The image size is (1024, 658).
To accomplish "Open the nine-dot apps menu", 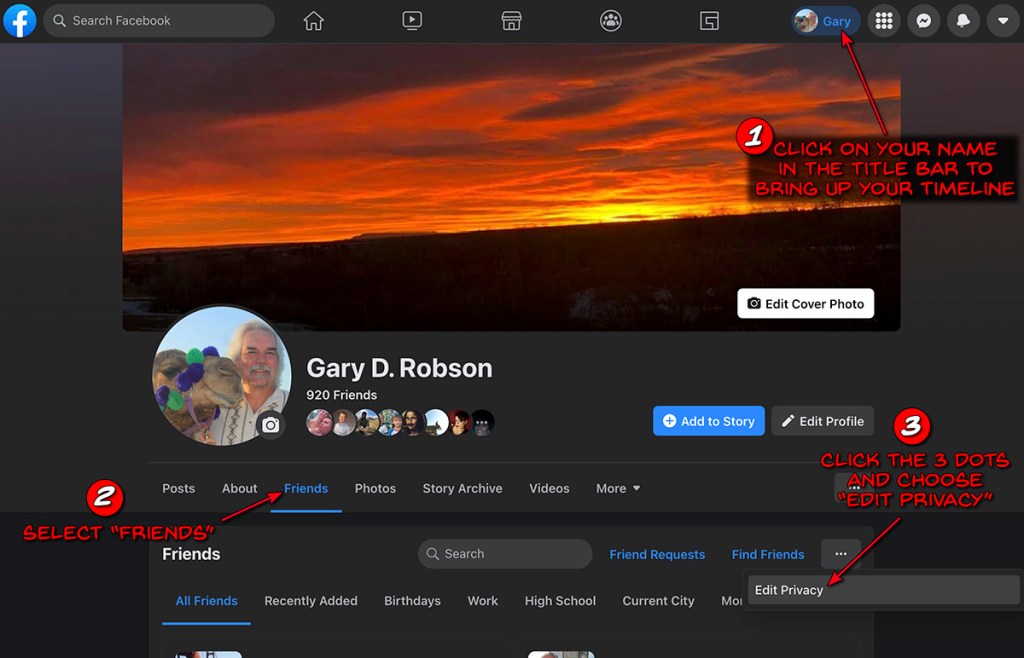I will pos(883,21).
